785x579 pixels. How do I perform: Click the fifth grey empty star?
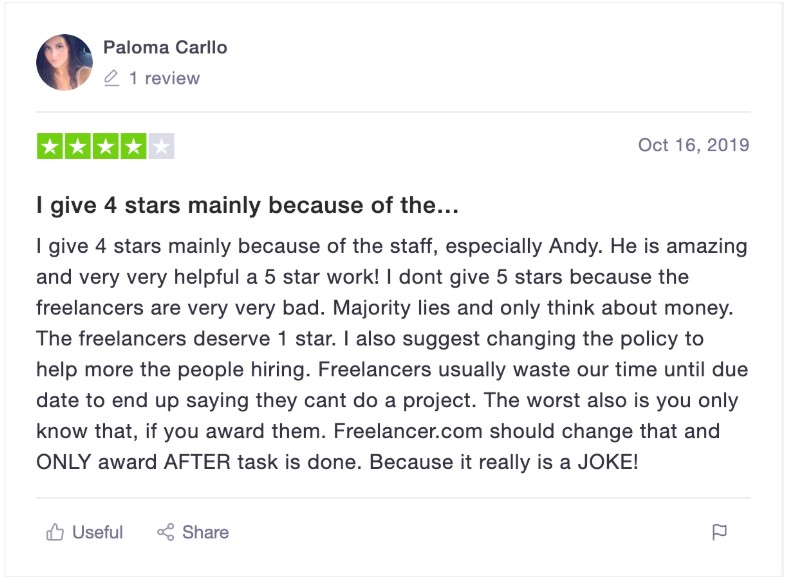coord(161,146)
